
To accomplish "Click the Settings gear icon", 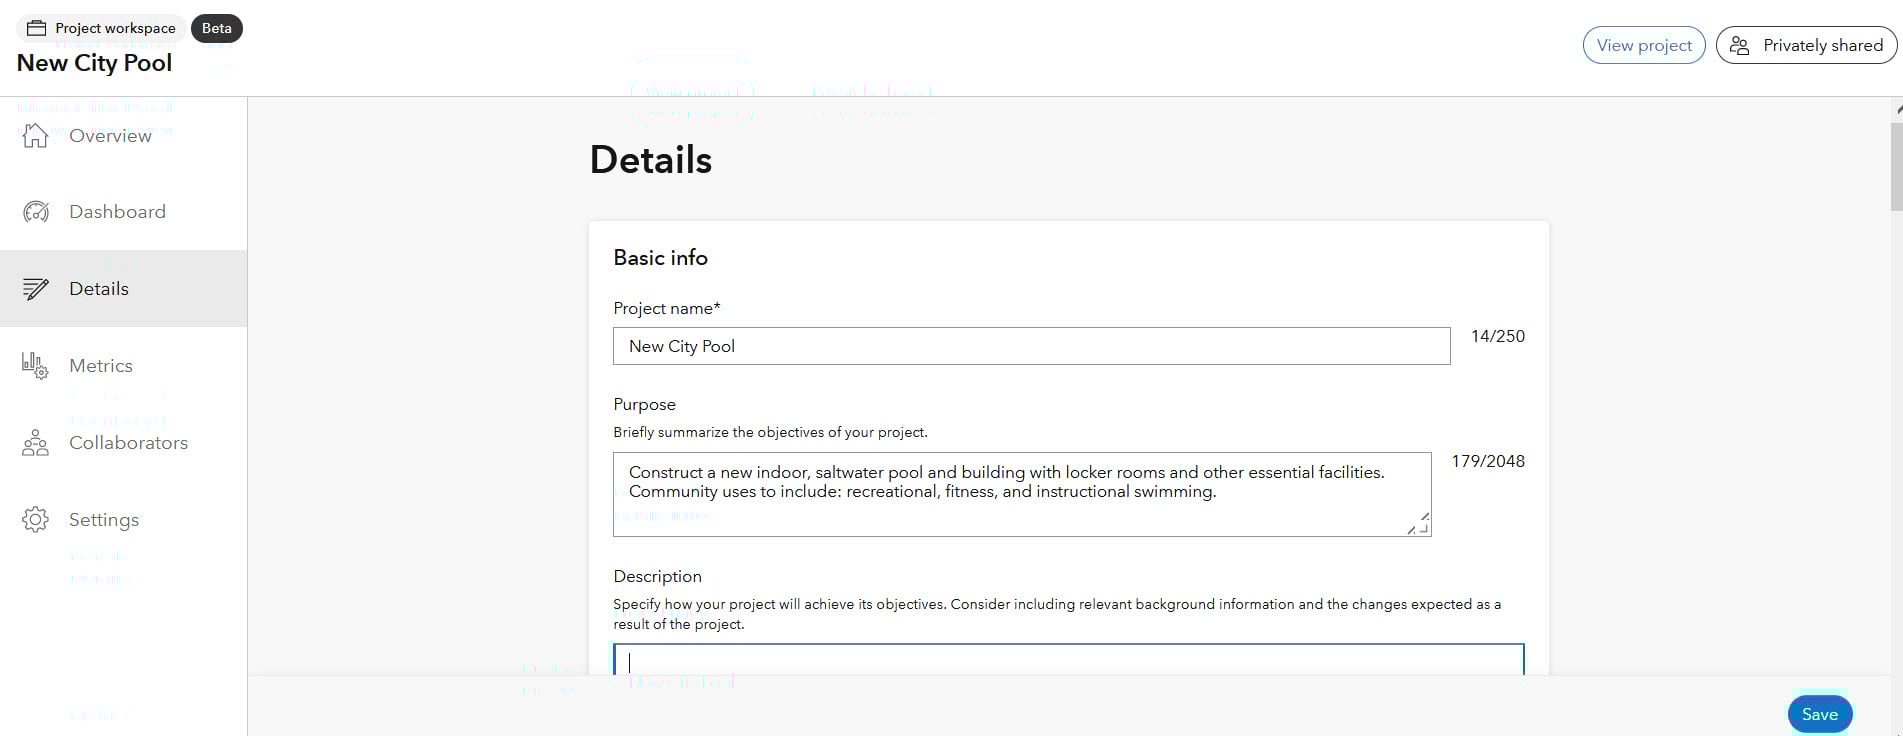I will [35, 520].
